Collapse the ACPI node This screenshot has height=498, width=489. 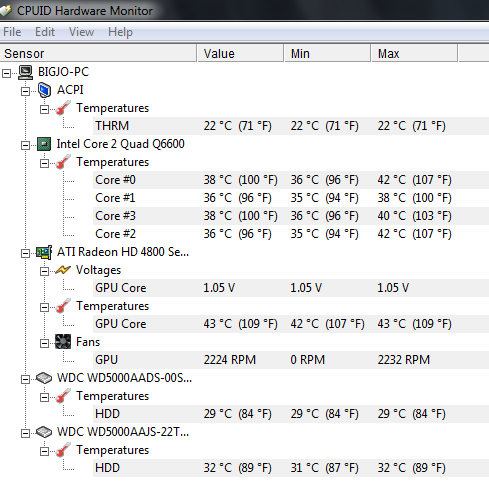[x=25, y=91]
